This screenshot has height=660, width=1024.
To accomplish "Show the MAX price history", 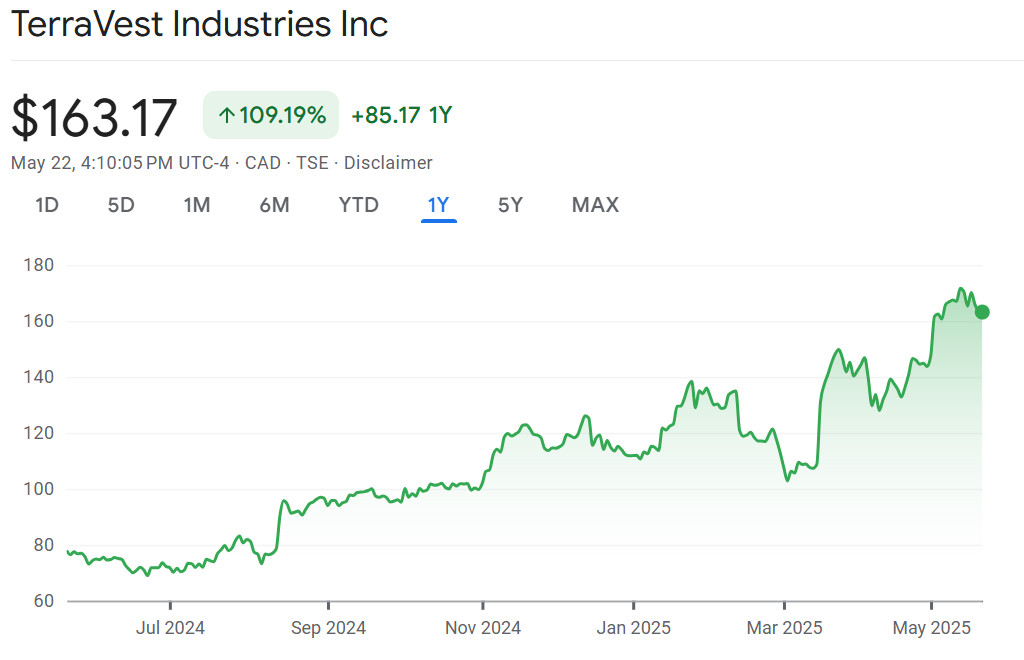I will click(x=595, y=205).
